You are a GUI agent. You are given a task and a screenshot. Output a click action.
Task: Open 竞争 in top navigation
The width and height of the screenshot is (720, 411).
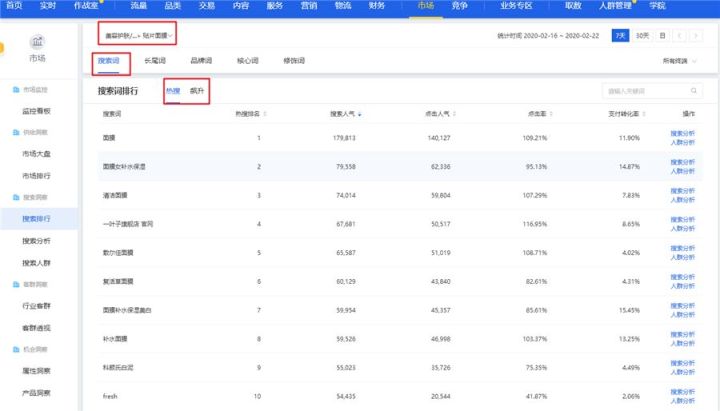pyautogui.click(x=459, y=6)
